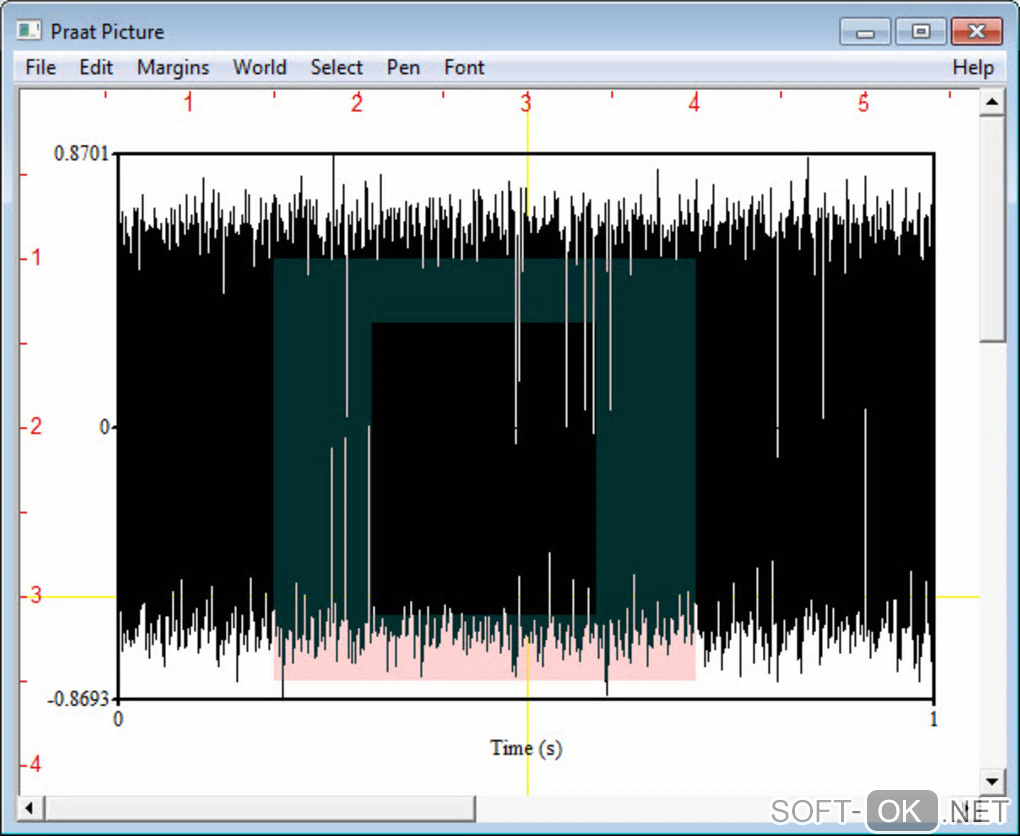The width and height of the screenshot is (1020, 836).
Task: Click the horizontal scrollbar thumb
Action: point(260,807)
